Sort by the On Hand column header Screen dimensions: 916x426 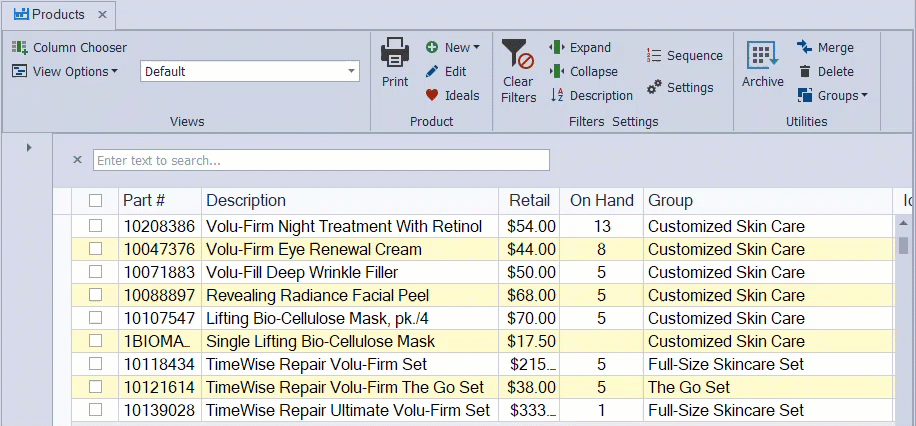pos(602,200)
